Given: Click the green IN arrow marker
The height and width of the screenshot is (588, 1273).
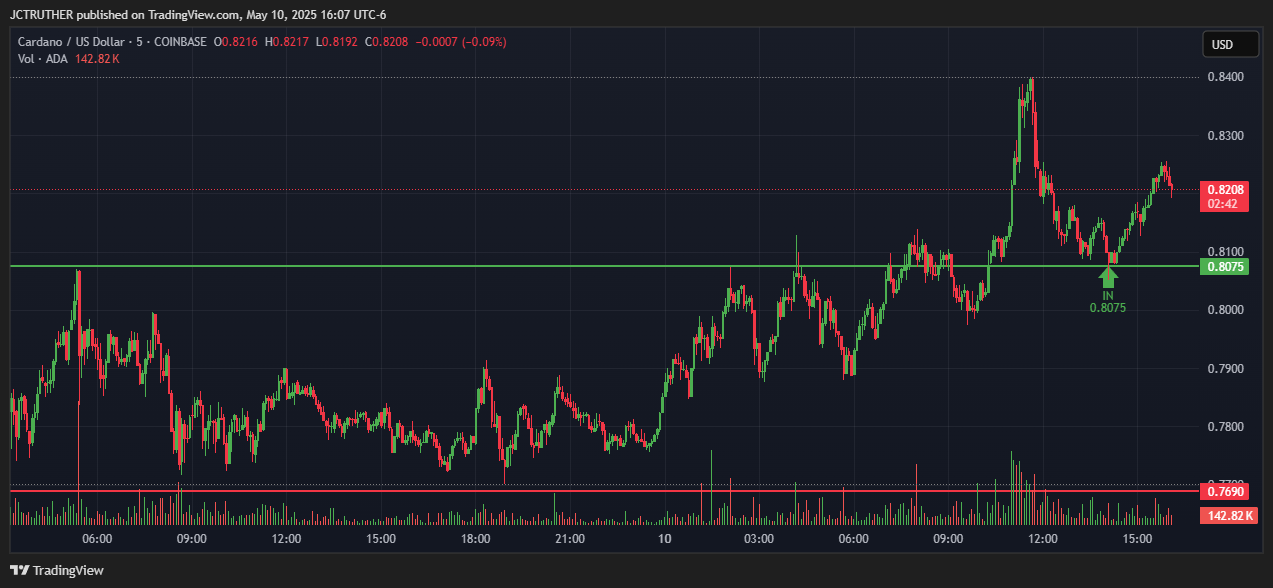Looking at the screenshot, I should click(x=1108, y=277).
